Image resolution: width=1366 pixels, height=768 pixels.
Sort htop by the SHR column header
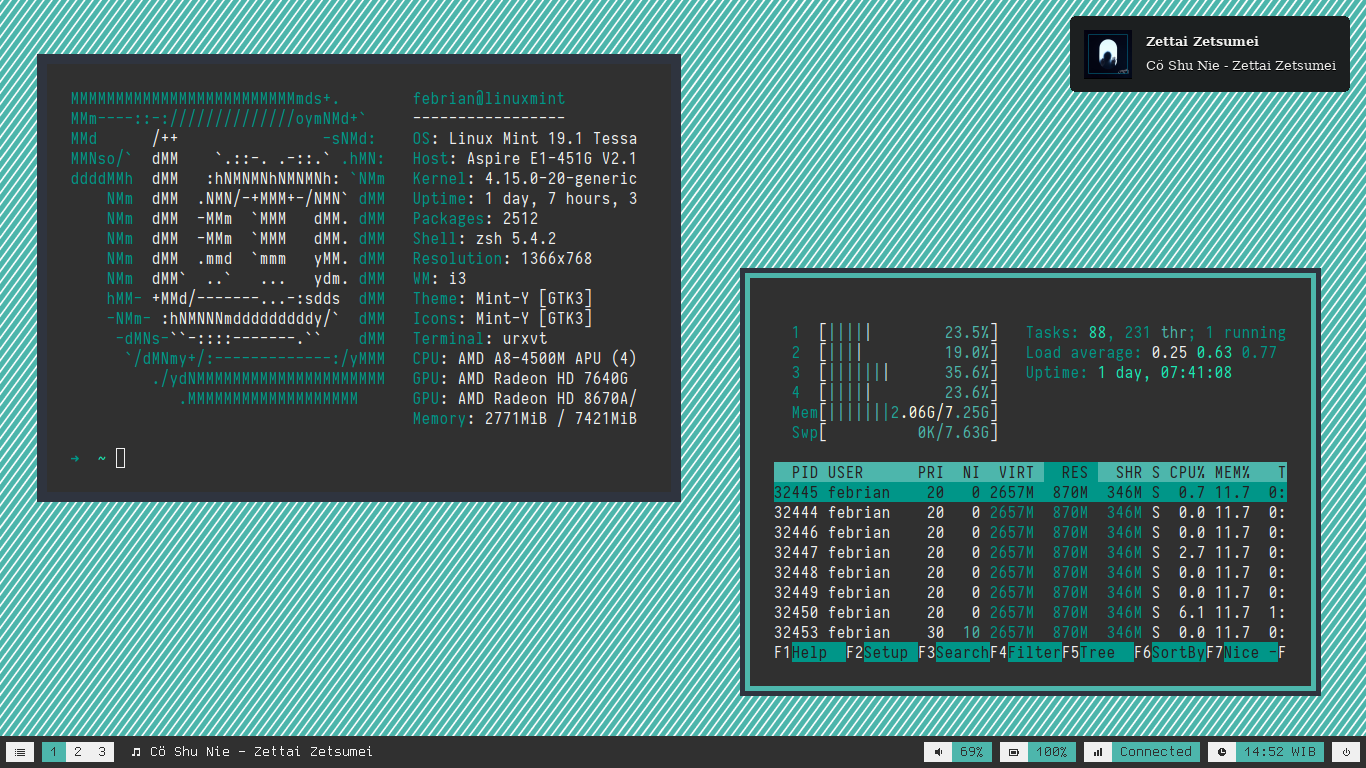[x=1129, y=472]
